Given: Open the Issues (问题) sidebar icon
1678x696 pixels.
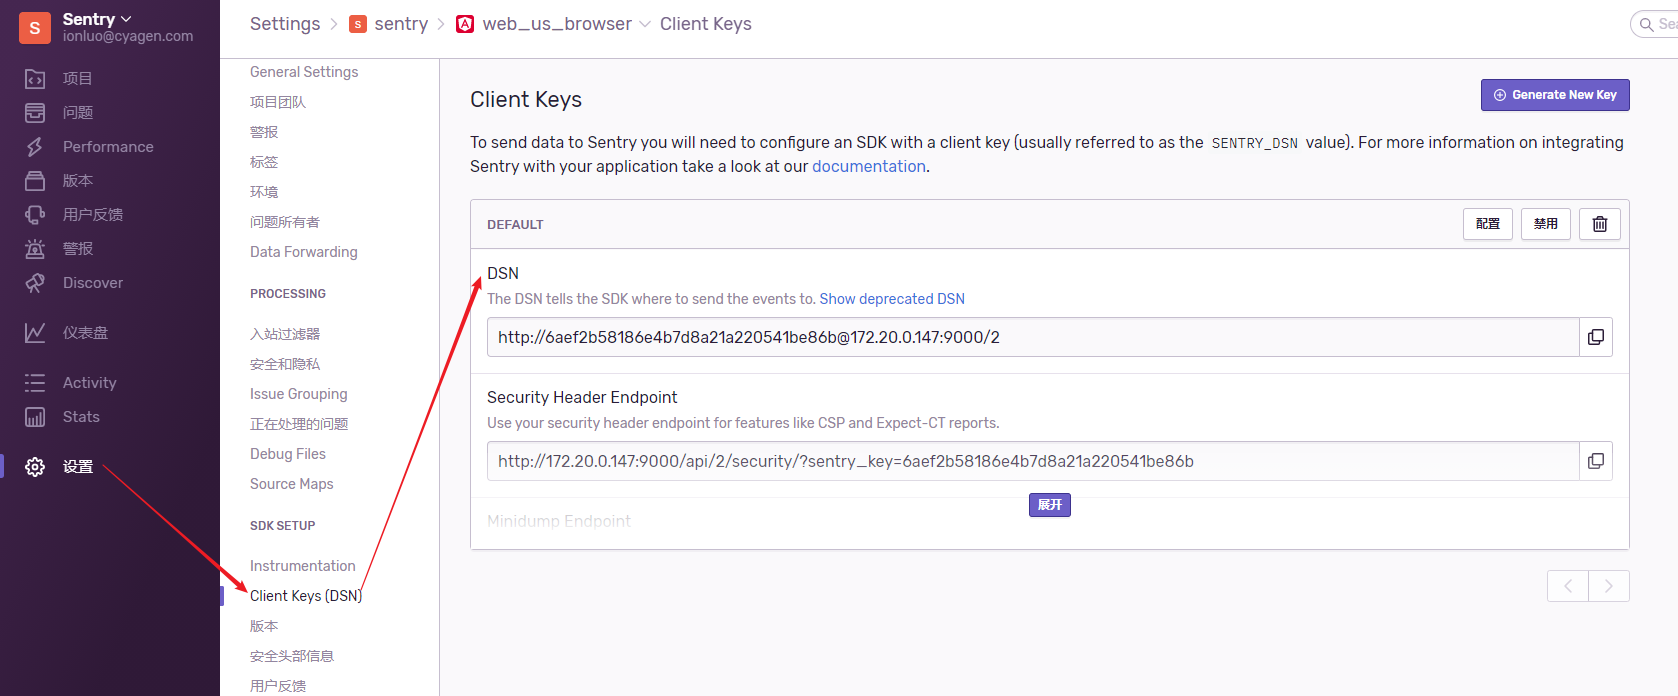Looking at the screenshot, I should 35,113.
